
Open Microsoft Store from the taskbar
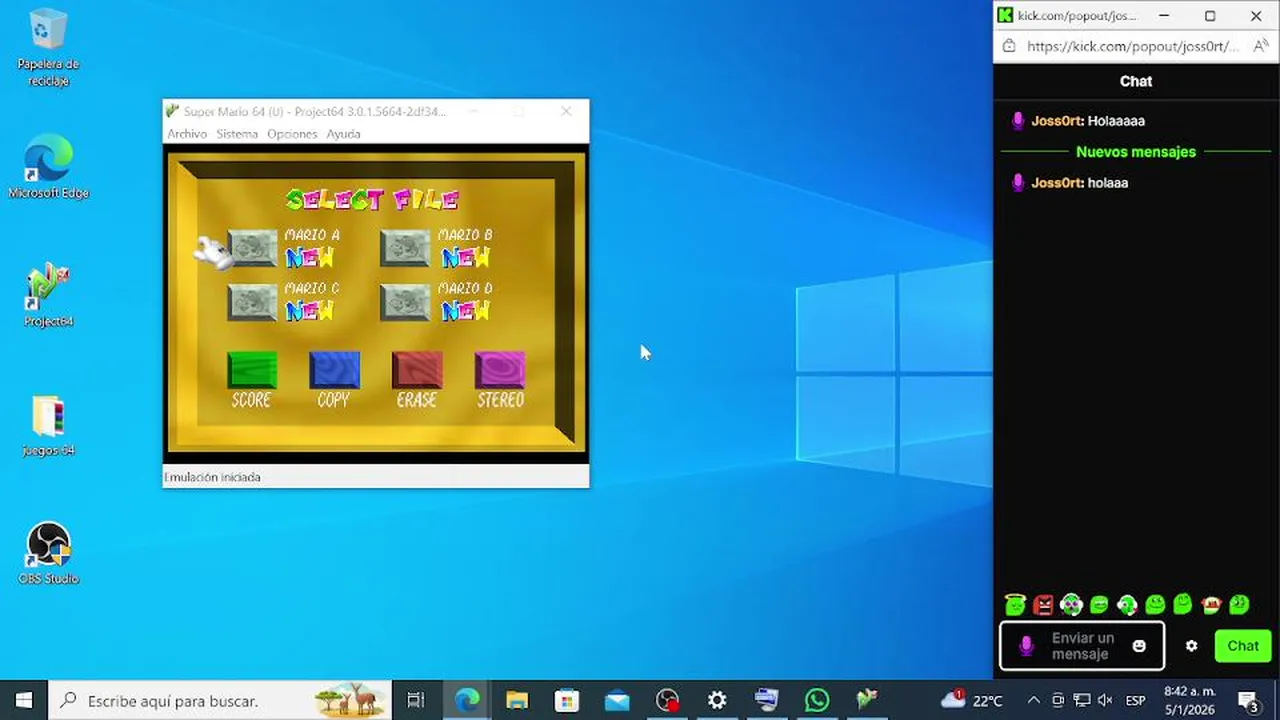(567, 700)
